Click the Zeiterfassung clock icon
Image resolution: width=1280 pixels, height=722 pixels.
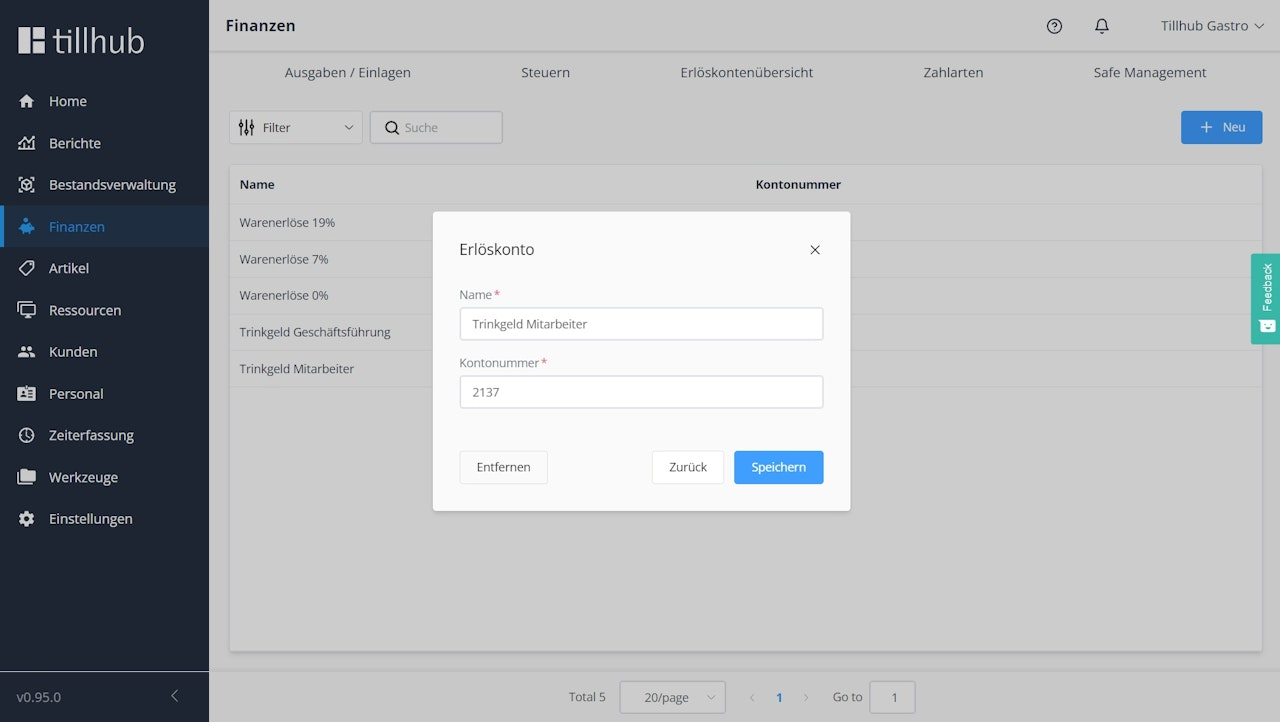27,436
